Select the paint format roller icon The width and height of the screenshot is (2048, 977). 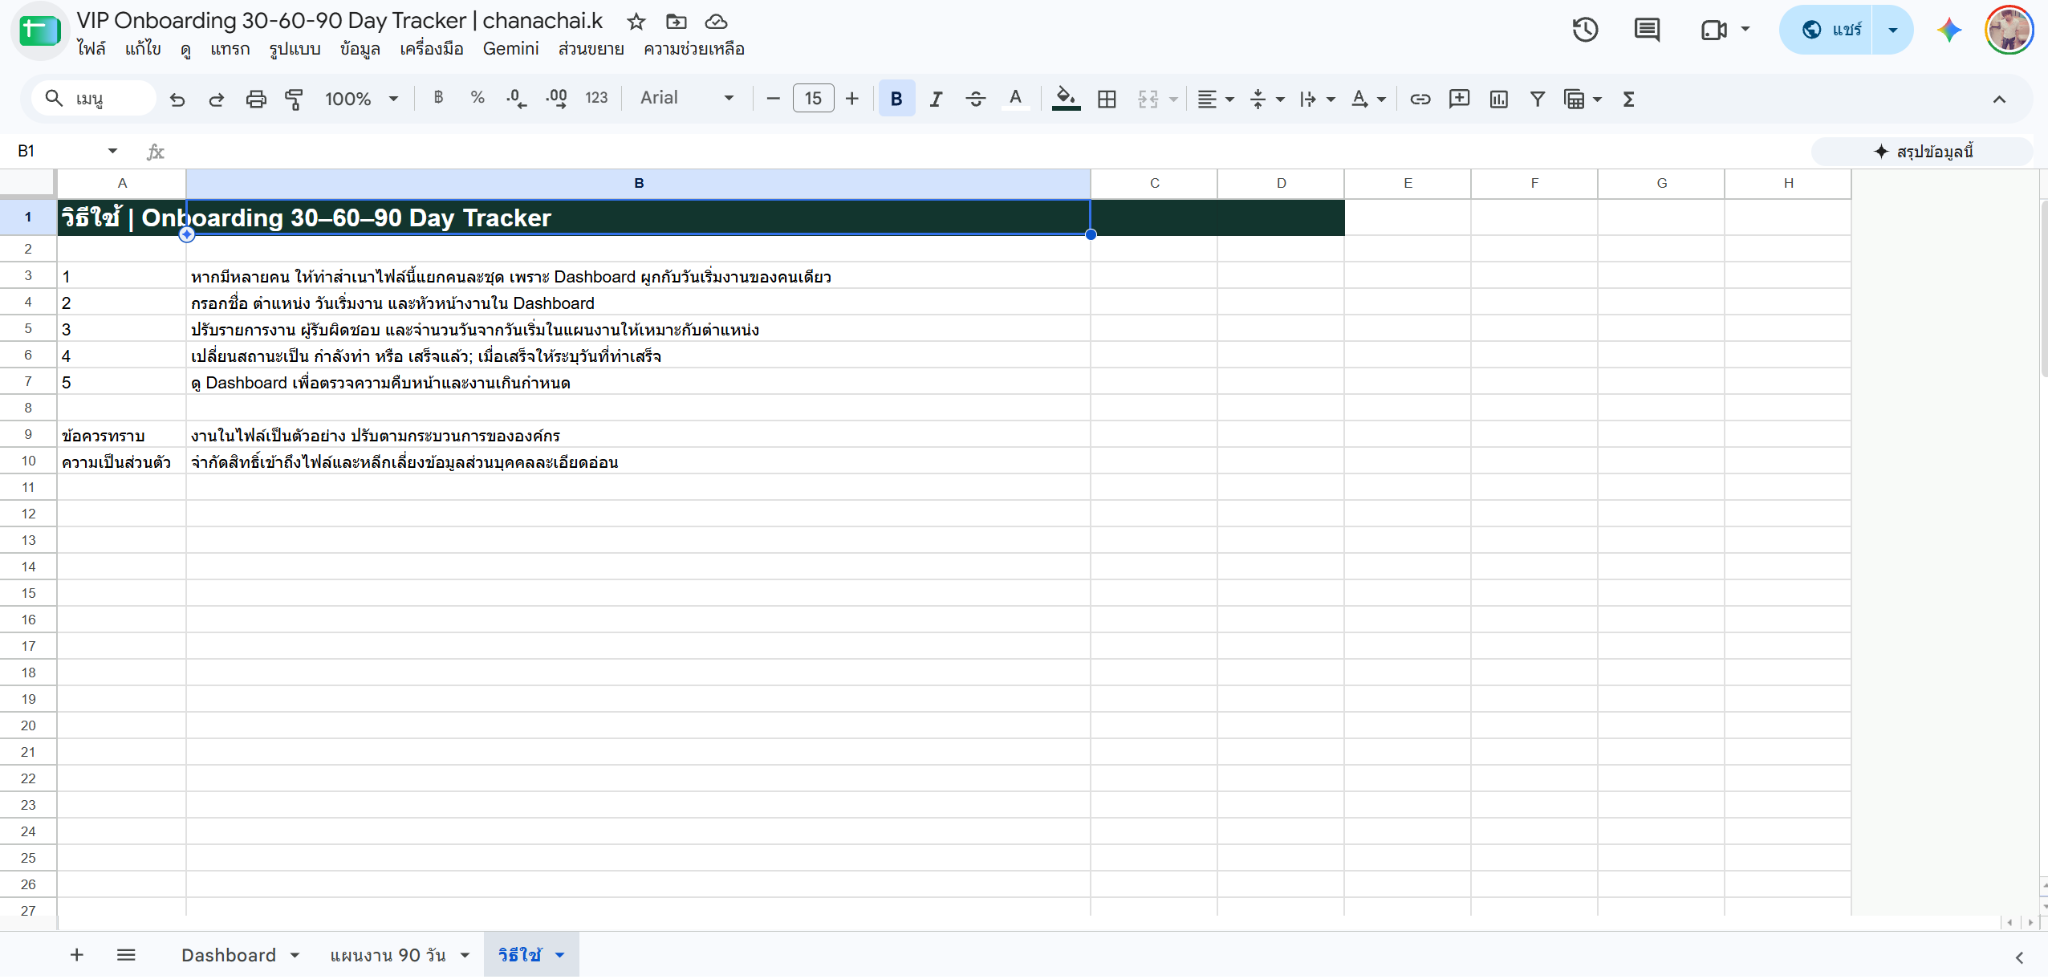294,99
